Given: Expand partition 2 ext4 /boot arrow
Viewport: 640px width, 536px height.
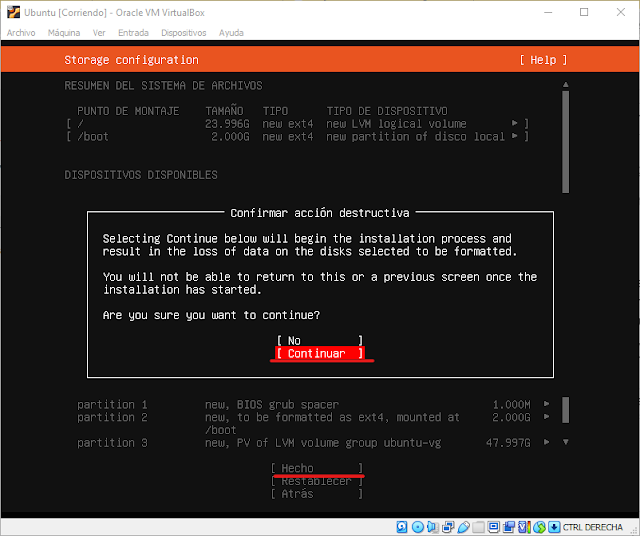Looking at the screenshot, I should [547, 416].
